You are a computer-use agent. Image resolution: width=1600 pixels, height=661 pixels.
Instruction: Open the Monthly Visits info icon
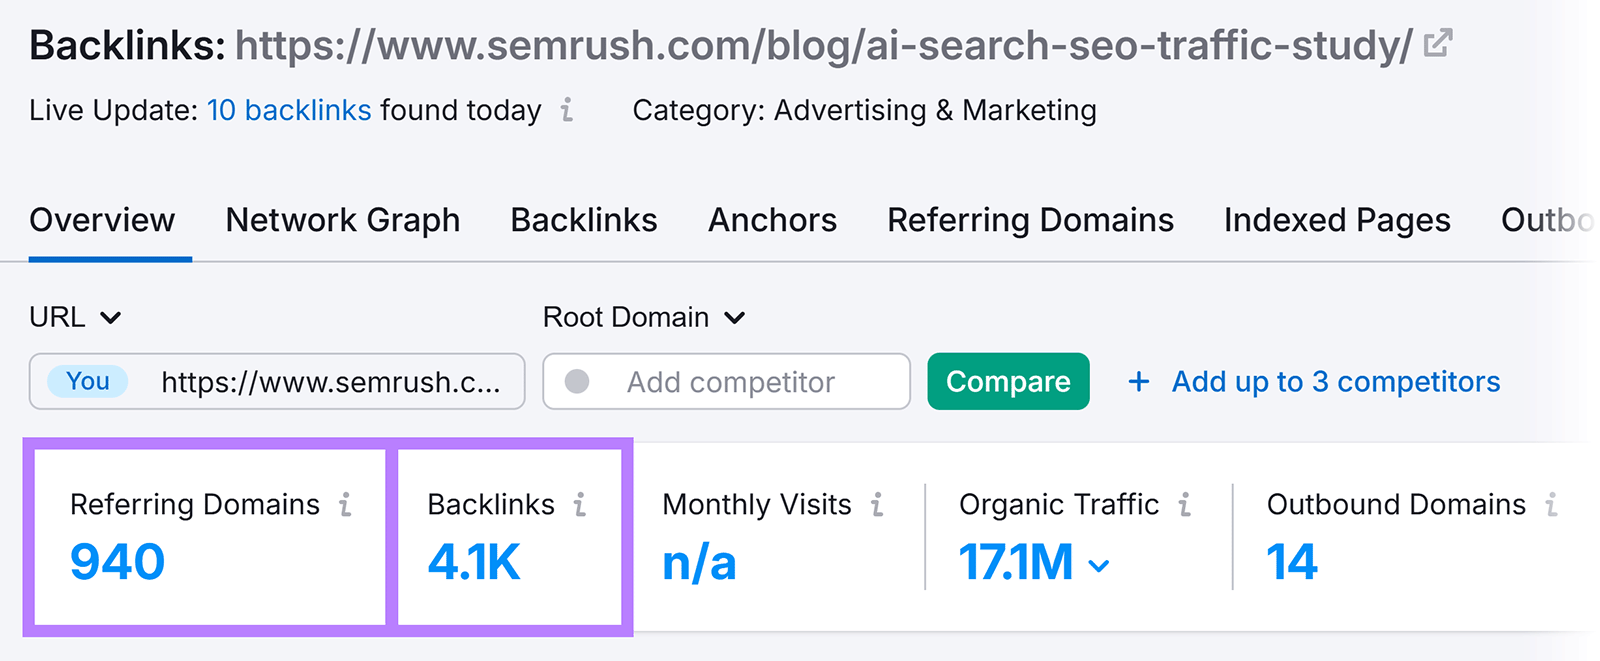[876, 505]
